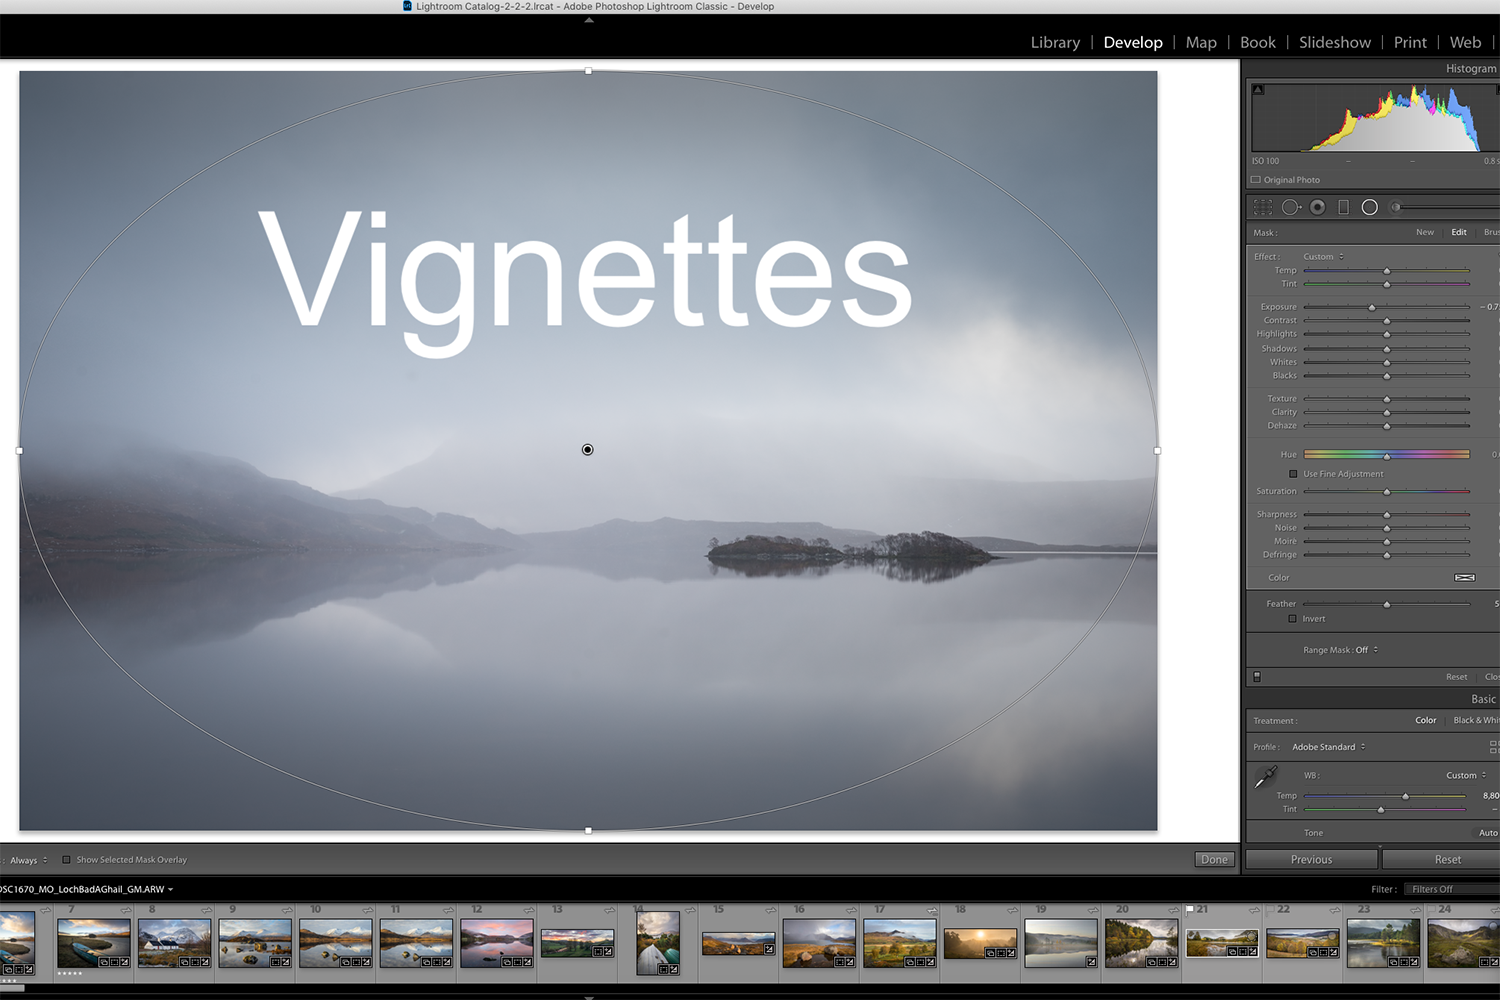Open the mask Color swatch
1500x1000 pixels.
pyautogui.click(x=1464, y=578)
